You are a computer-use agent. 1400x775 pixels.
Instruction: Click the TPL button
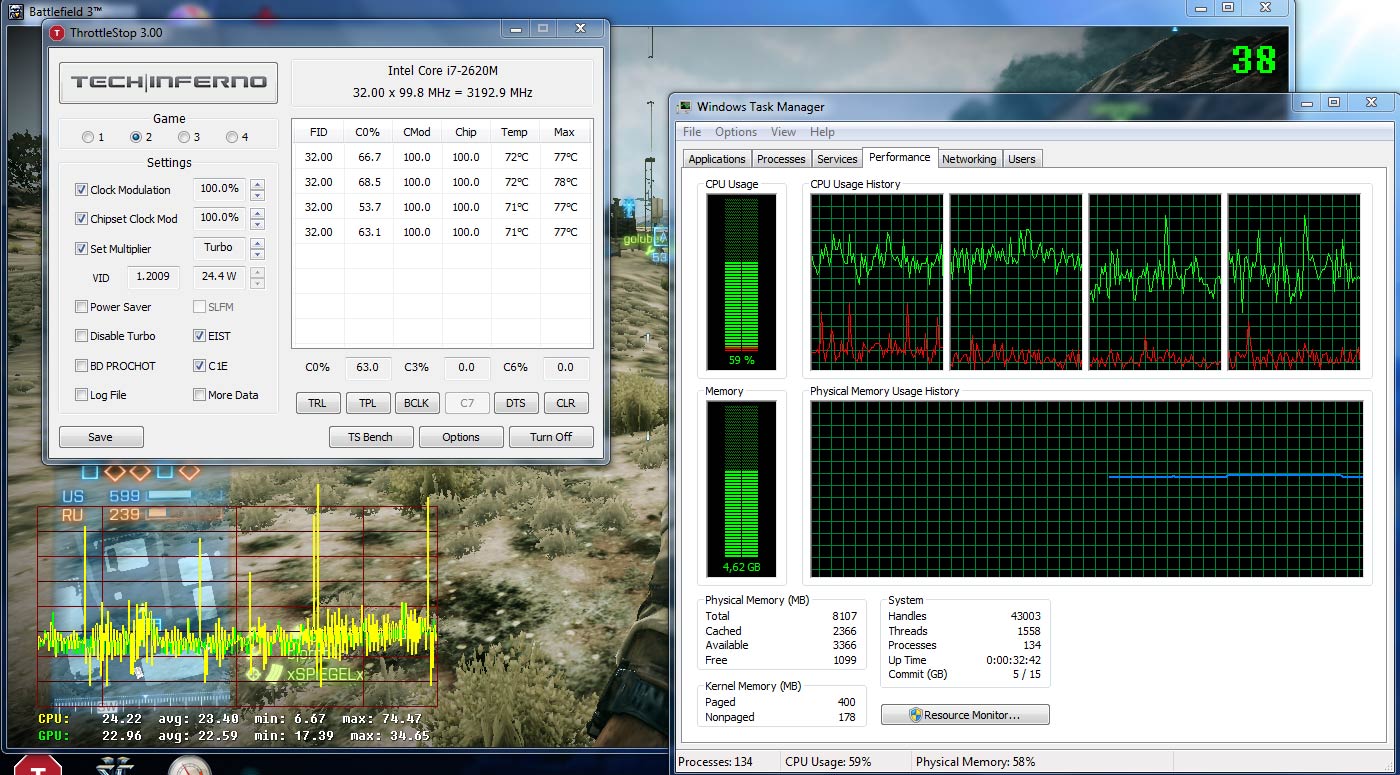pos(367,403)
